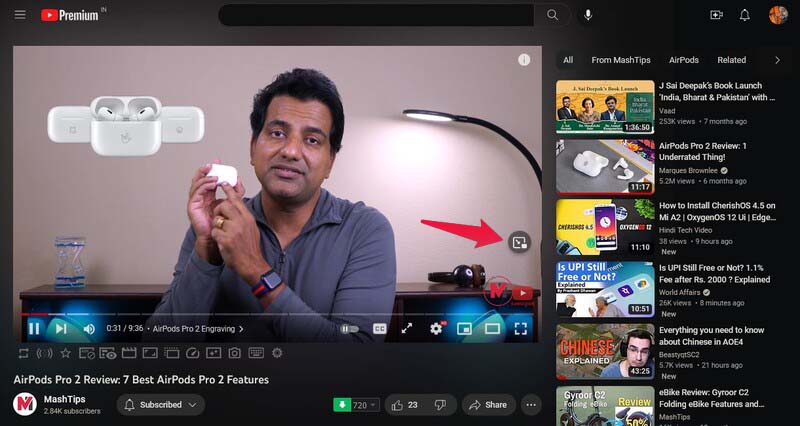The image size is (800, 426).
Task: Take a screenshot with the camera icon
Action: point(235,353)
